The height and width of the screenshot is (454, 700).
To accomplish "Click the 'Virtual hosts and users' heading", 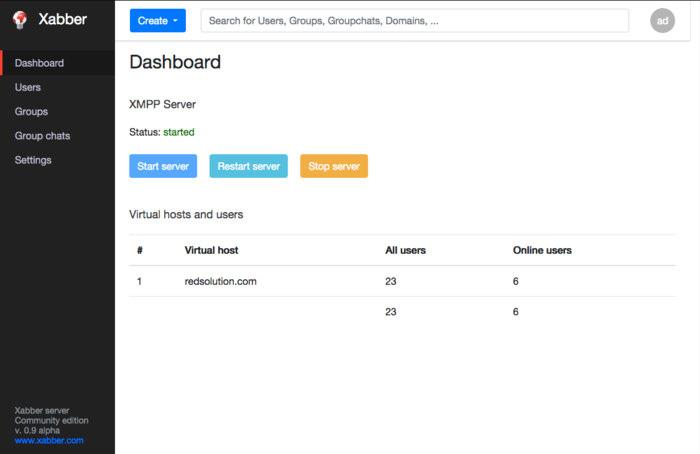I will click(x=186, y=214).
